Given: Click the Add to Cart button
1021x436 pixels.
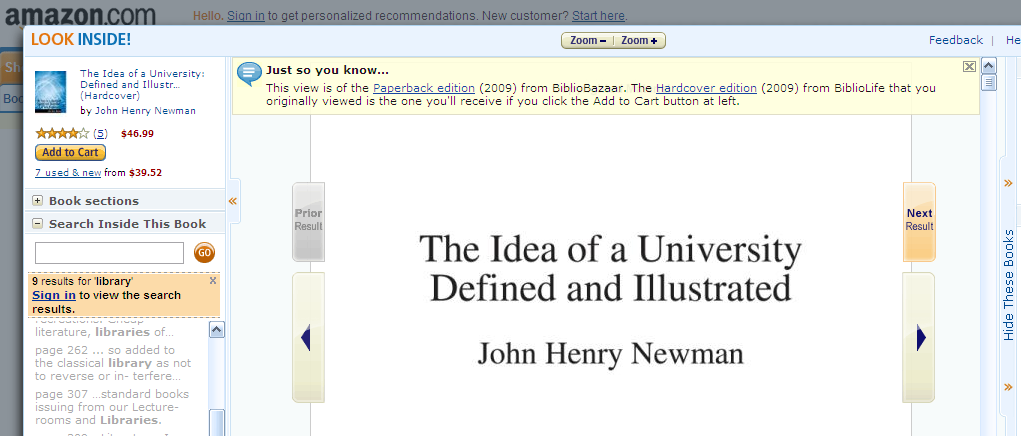Looking at the screenshot, I should pyautogui.click(x=70, y=152).
